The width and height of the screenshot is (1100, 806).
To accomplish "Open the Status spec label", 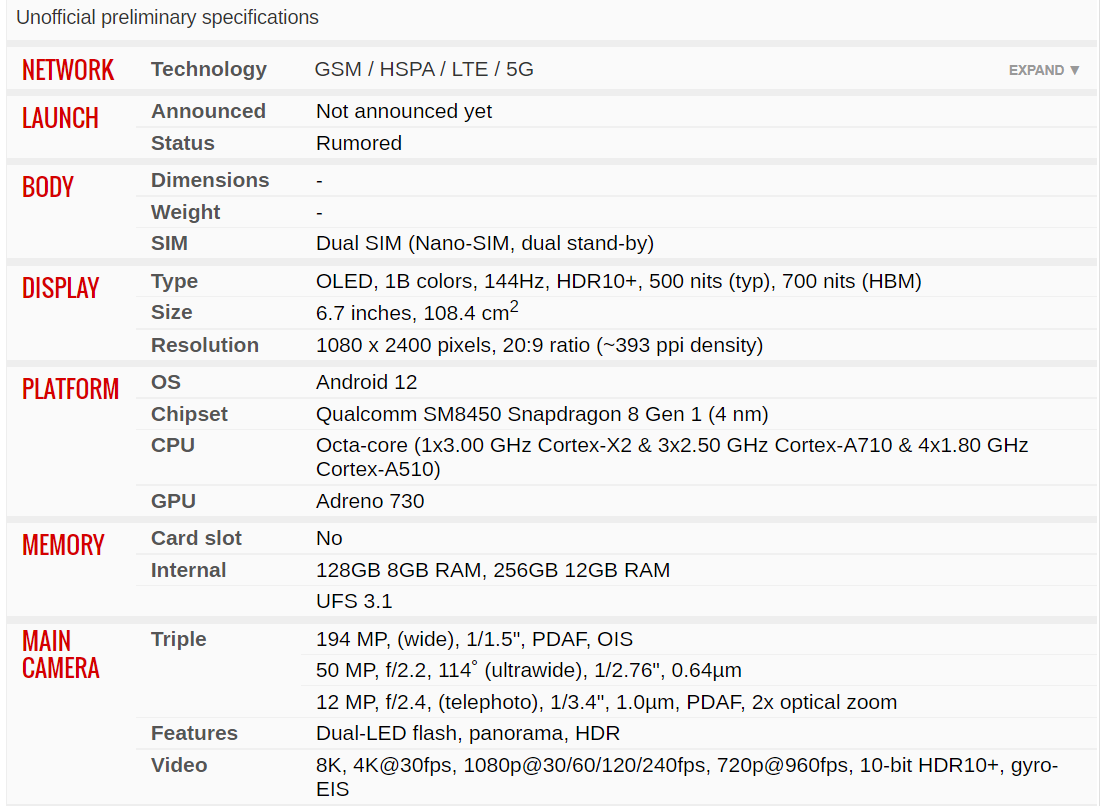I will [183, 143].
